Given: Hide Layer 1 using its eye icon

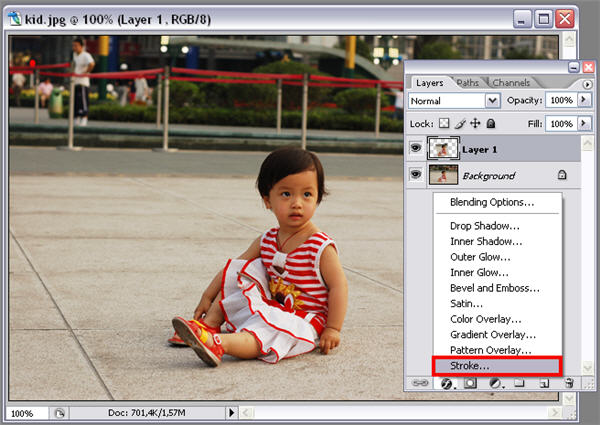Looking at the screenshot, I should pos(415,149).
